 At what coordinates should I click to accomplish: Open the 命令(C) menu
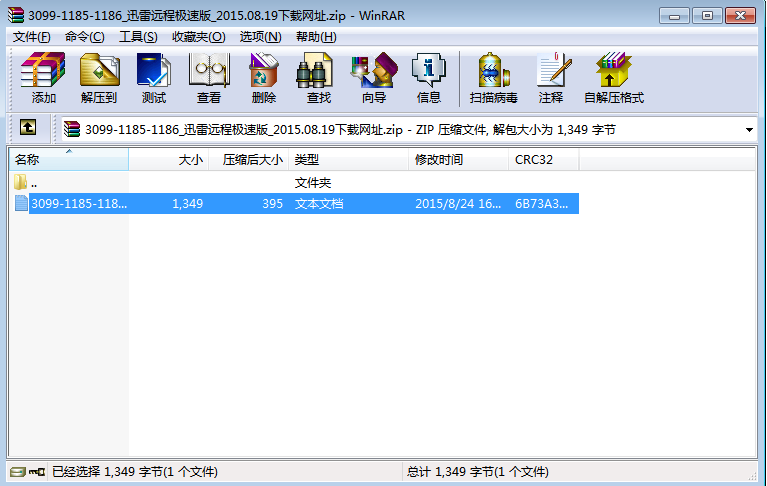[x=84, y=37]
